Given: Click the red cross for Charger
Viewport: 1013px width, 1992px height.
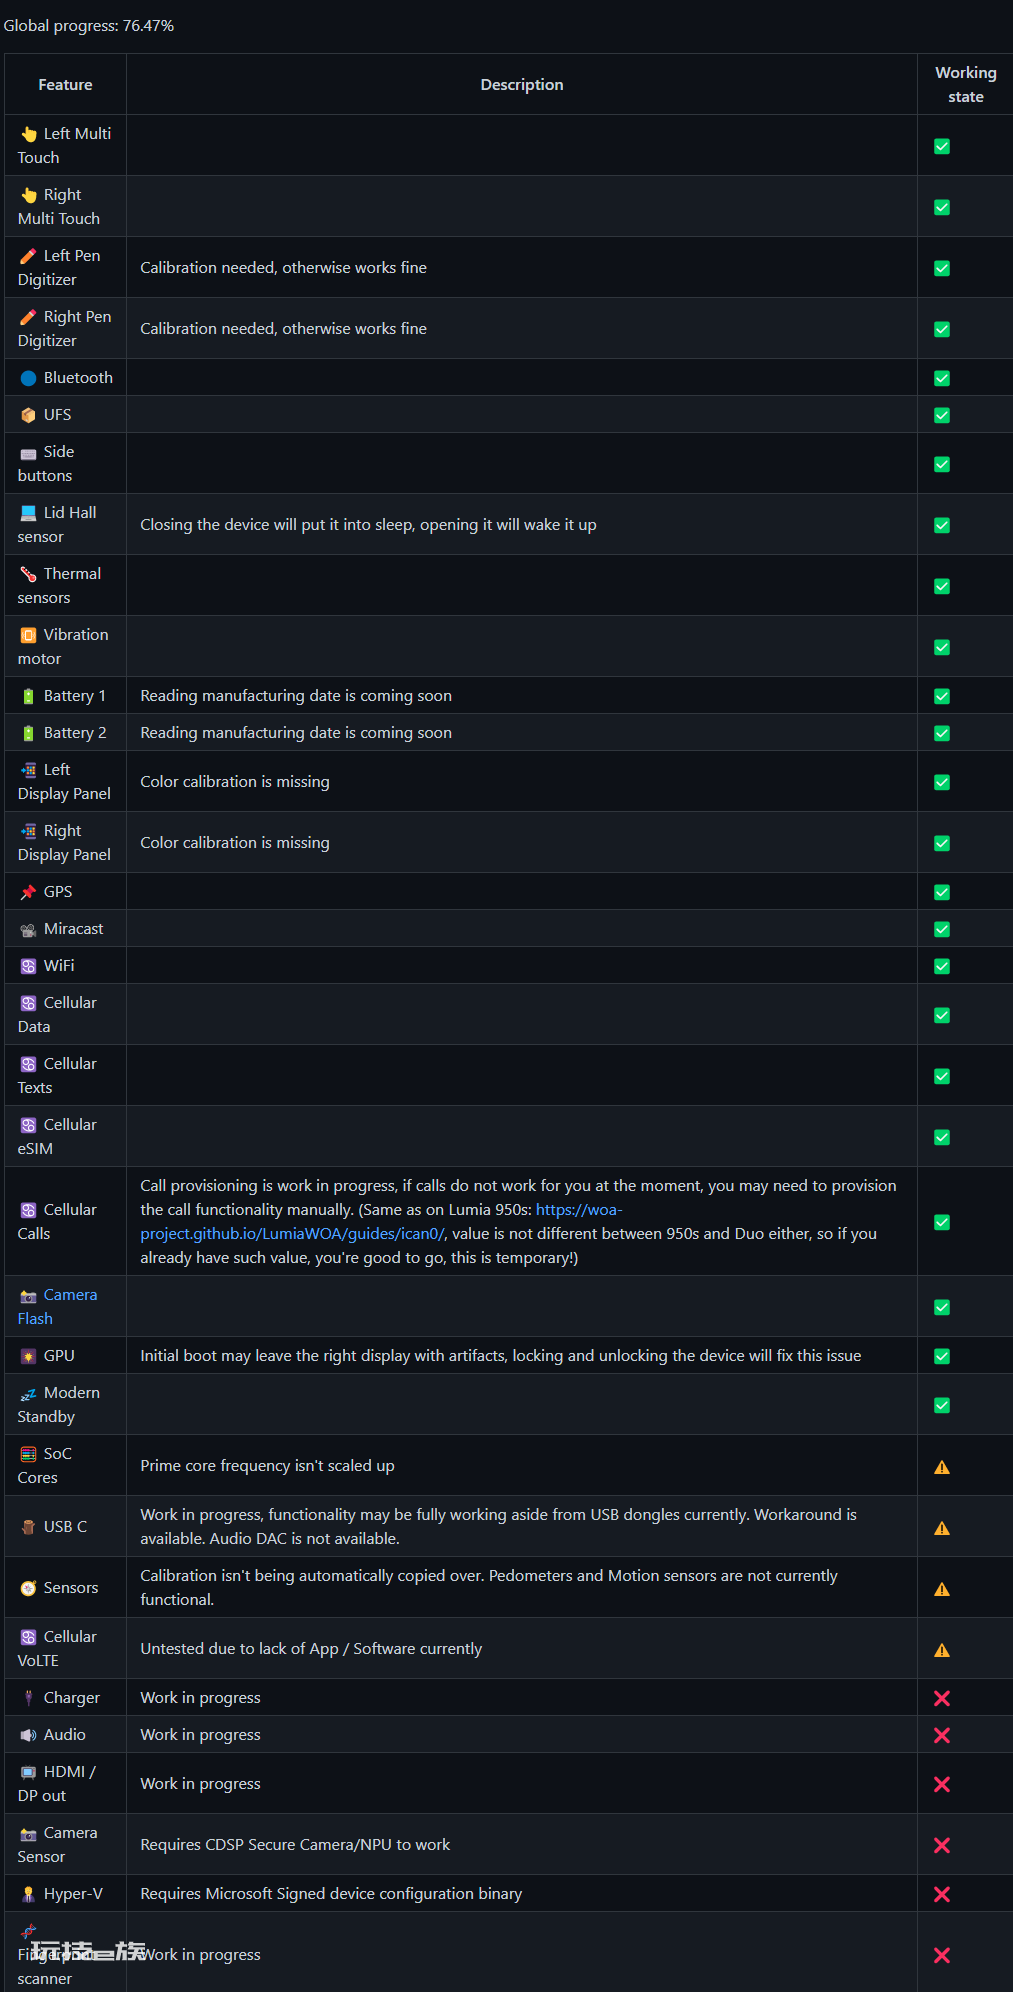Looking at the screenshot, I should (942, 1698).
